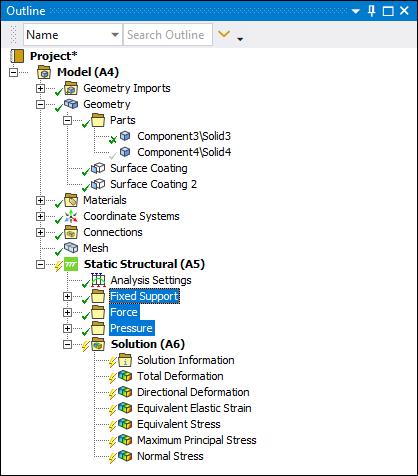Select the Equivalent Stress label
This screenshot has height=476, width=418.
click(x=179, y=424)
